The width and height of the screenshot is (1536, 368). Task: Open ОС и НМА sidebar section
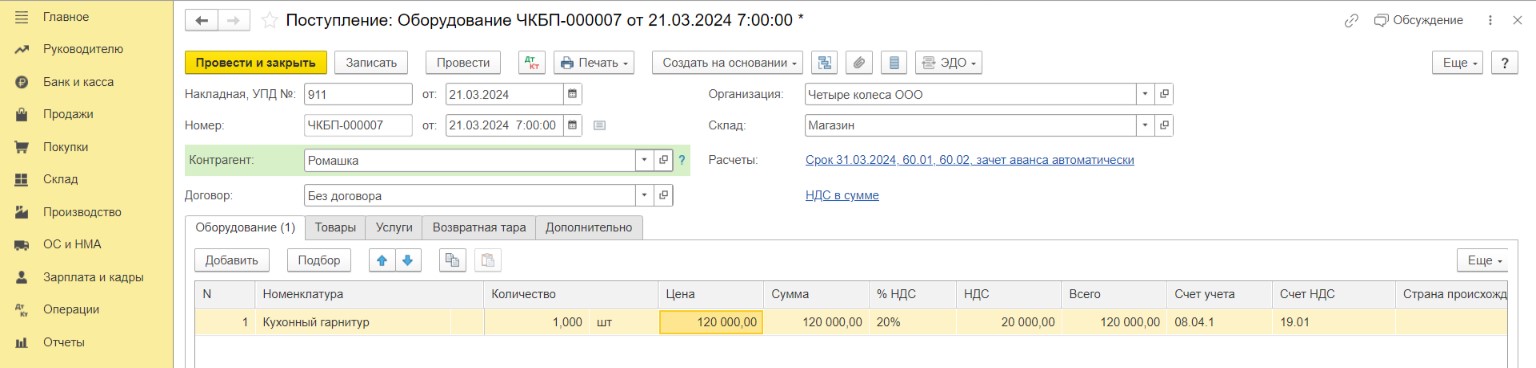(x=72, y=244)
